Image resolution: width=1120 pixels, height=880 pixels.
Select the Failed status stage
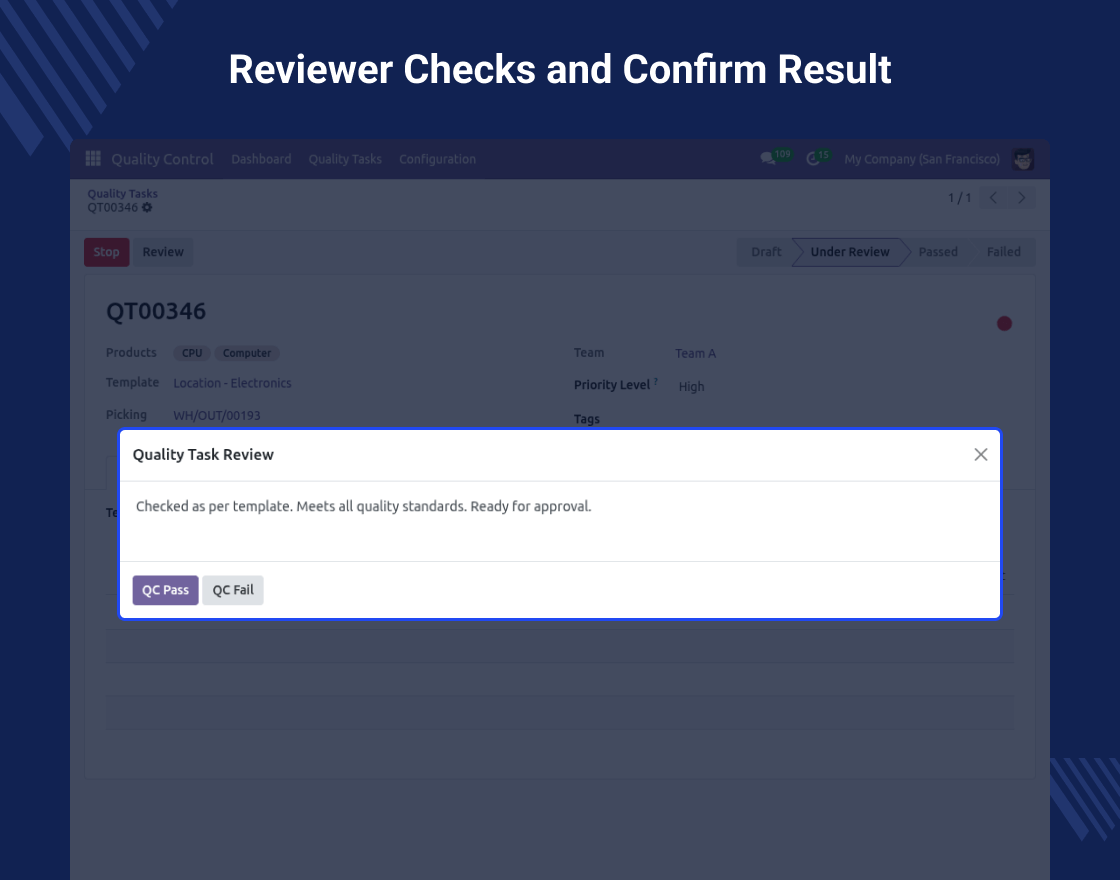pyautogui.click(x=1003, y=252)
